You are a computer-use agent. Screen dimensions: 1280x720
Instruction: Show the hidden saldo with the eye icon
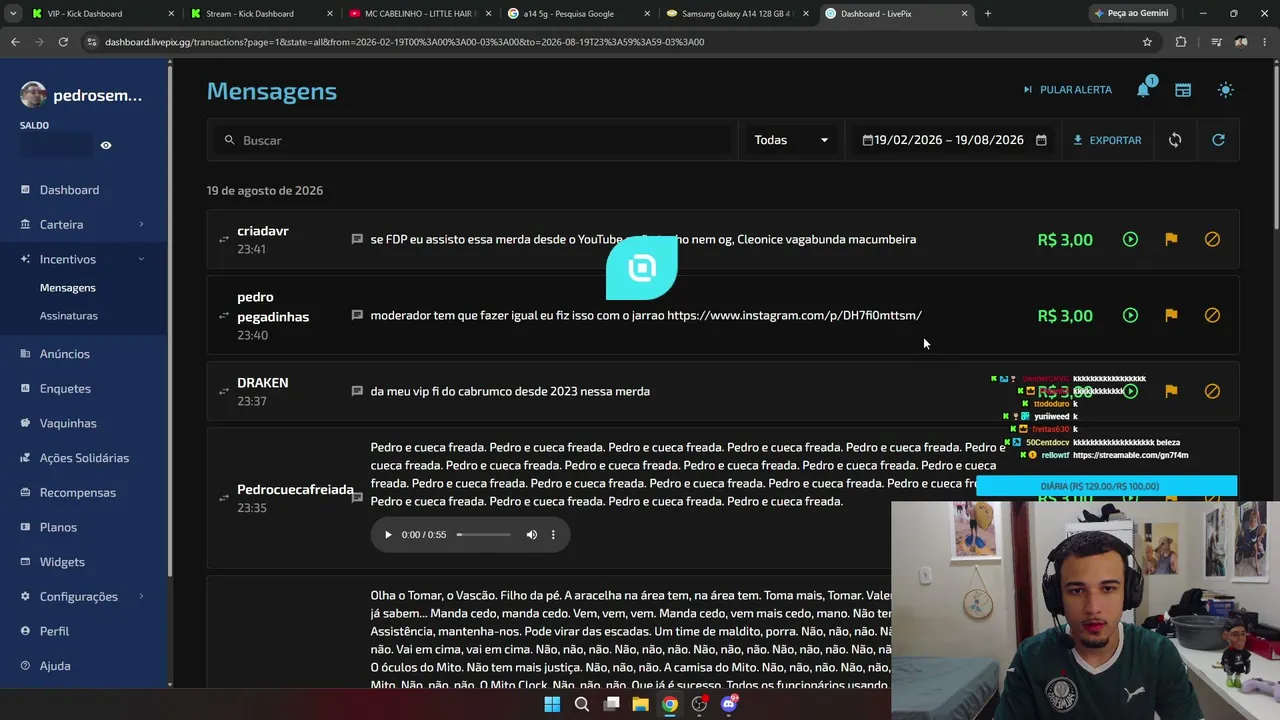106,145
